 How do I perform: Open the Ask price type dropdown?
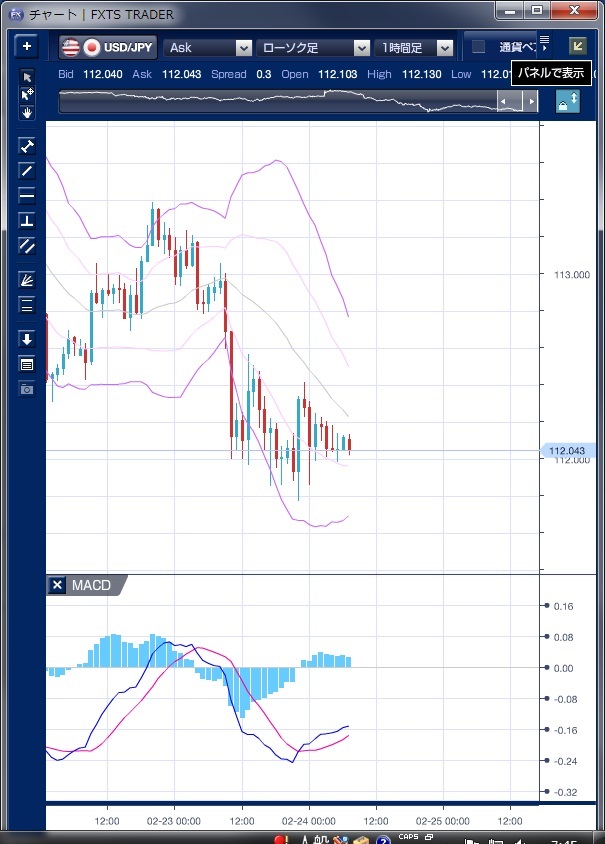point(208,47)
